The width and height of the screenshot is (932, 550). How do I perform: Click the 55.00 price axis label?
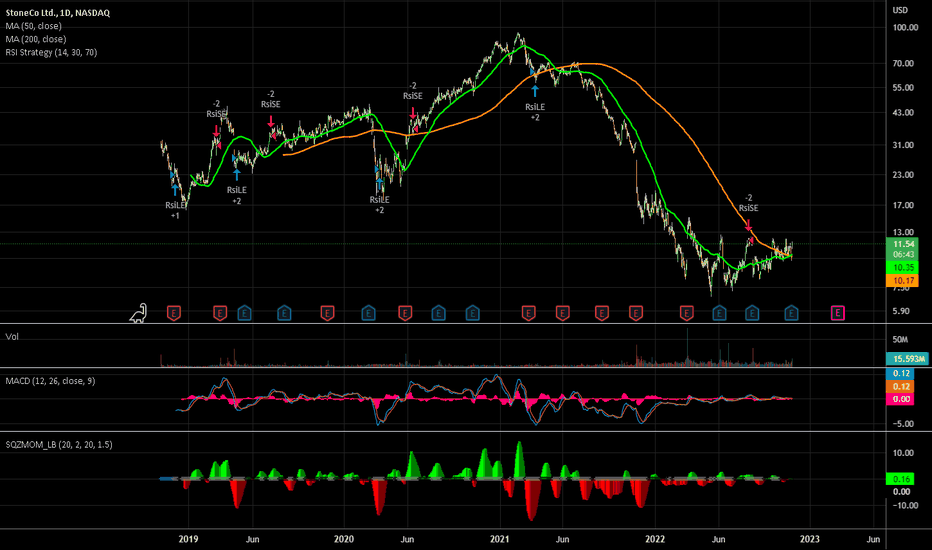coord(903,87)
